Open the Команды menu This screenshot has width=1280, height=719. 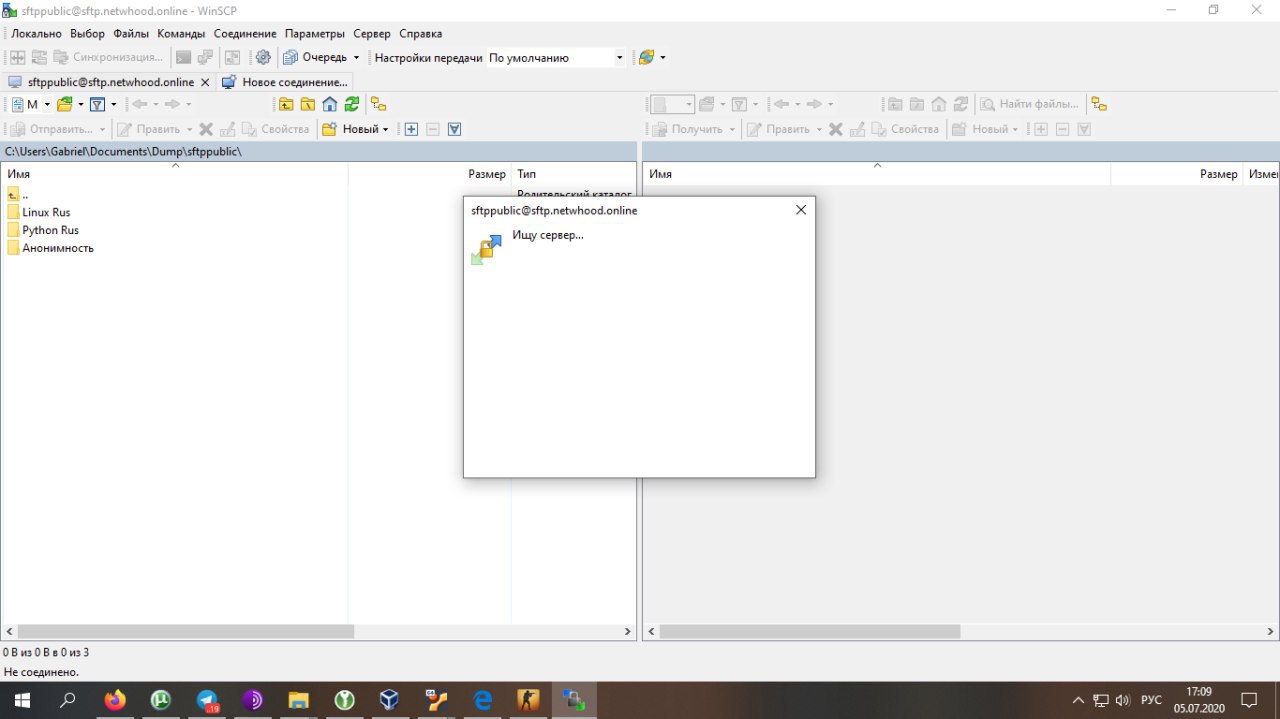pyautogui.click(x=181, y=33)
